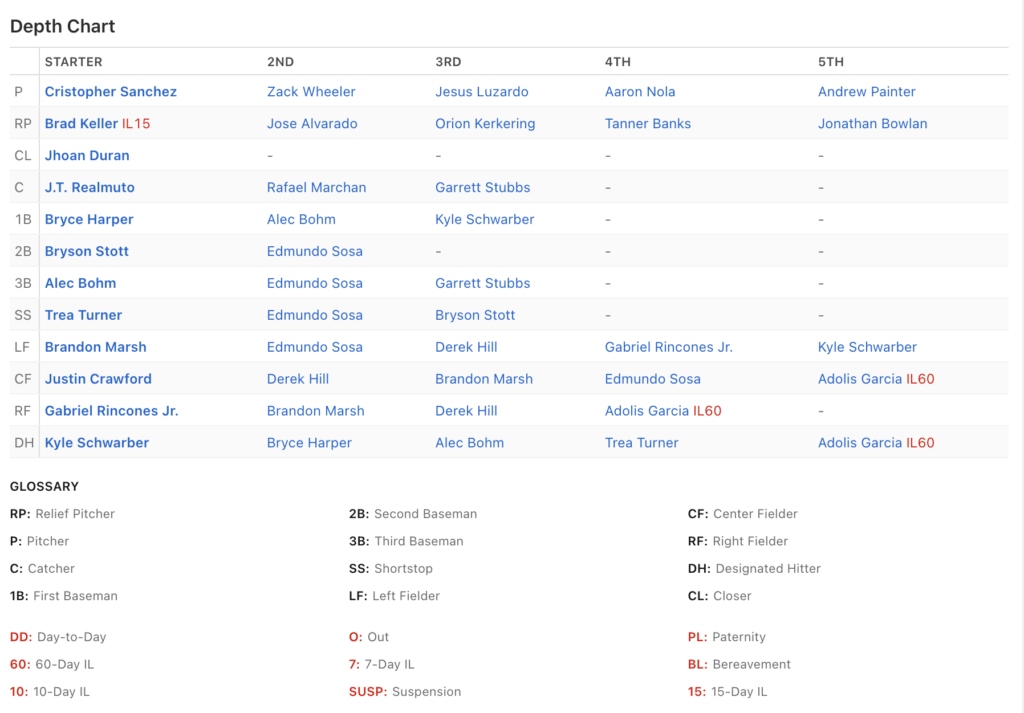Click Kyle Schwarber, starting DH

click(97, 443)
